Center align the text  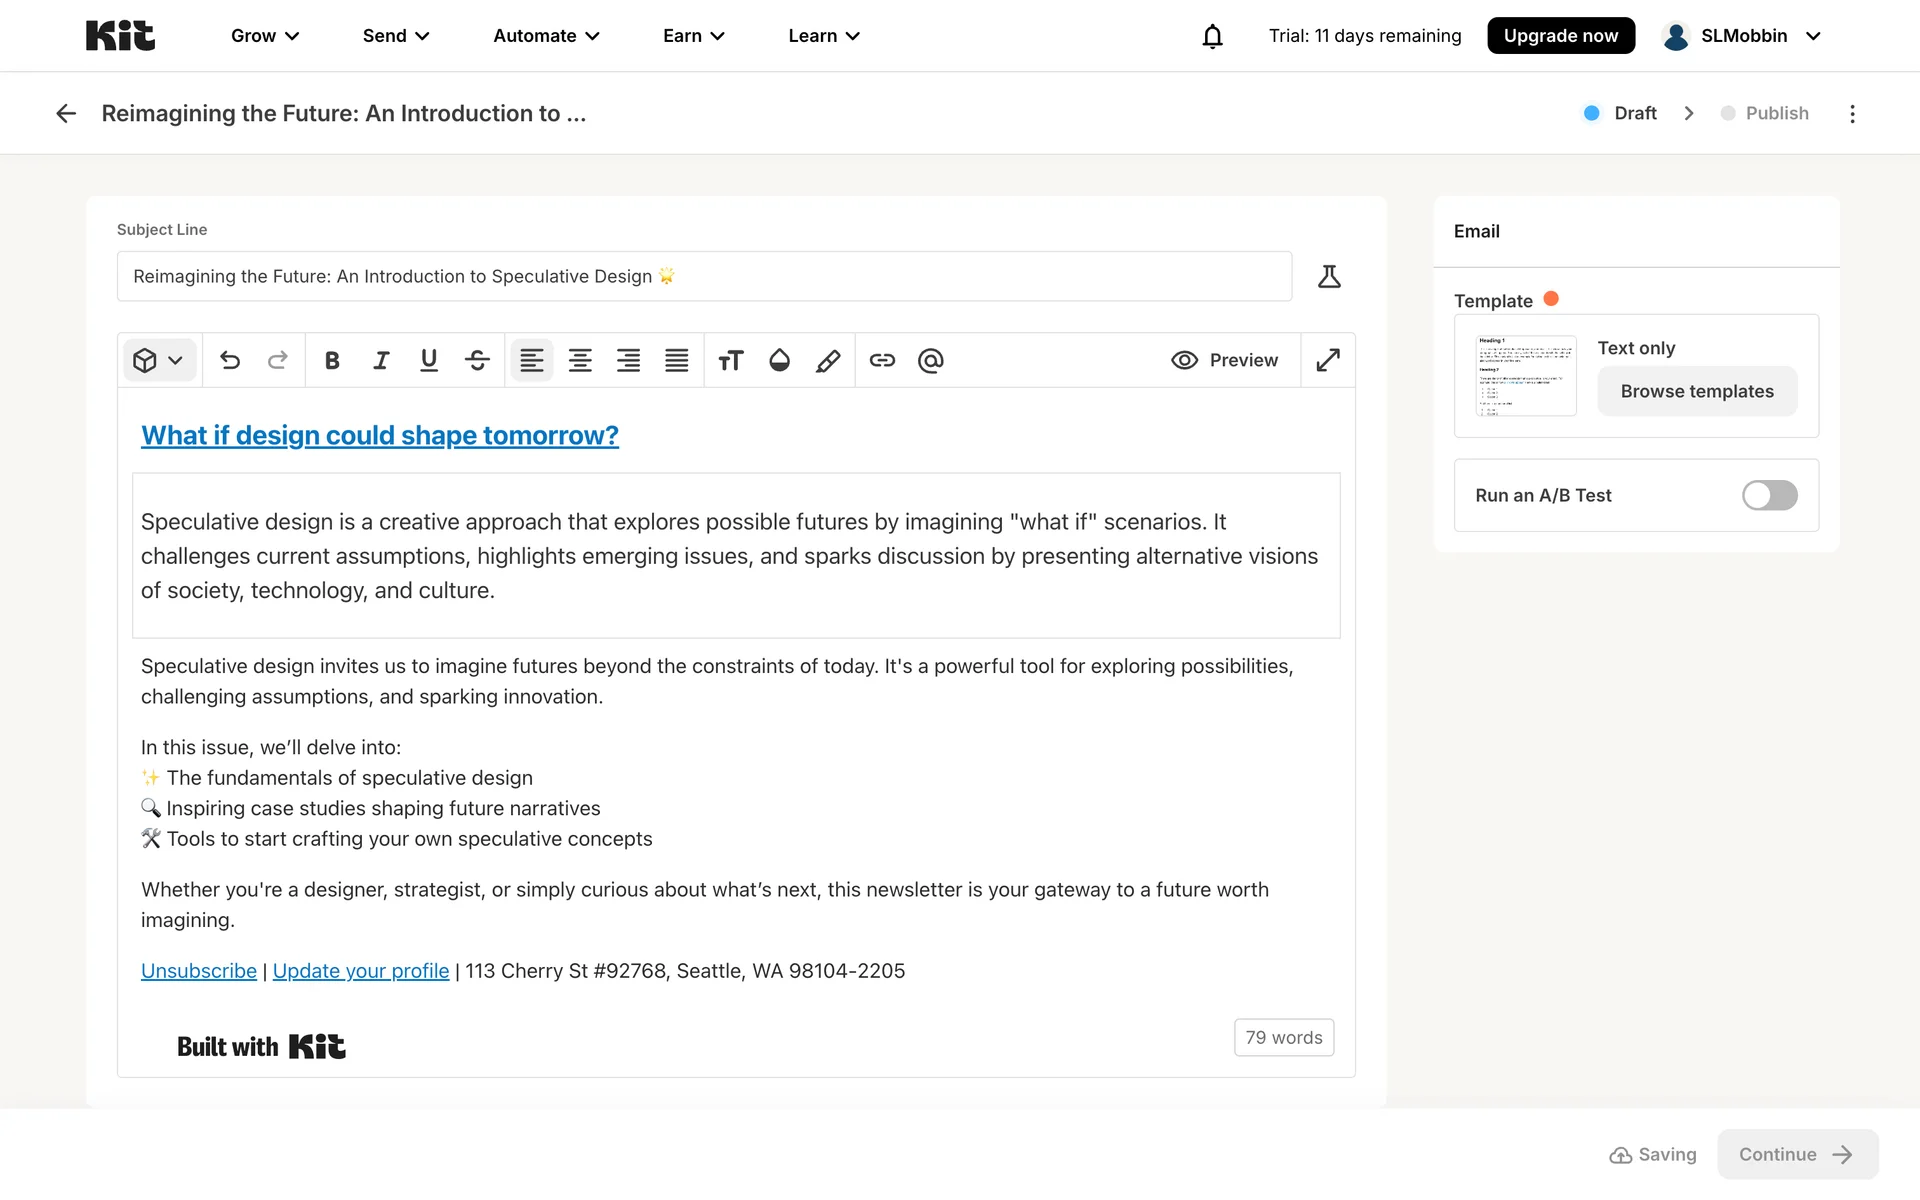580,360
